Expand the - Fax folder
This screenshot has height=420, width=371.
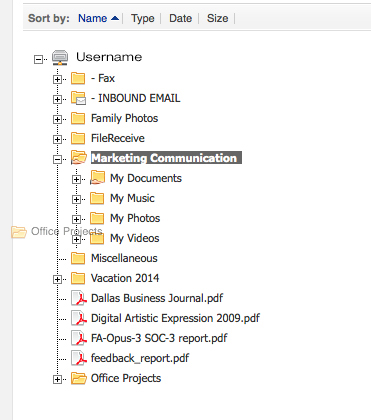[x=57, y=79]
